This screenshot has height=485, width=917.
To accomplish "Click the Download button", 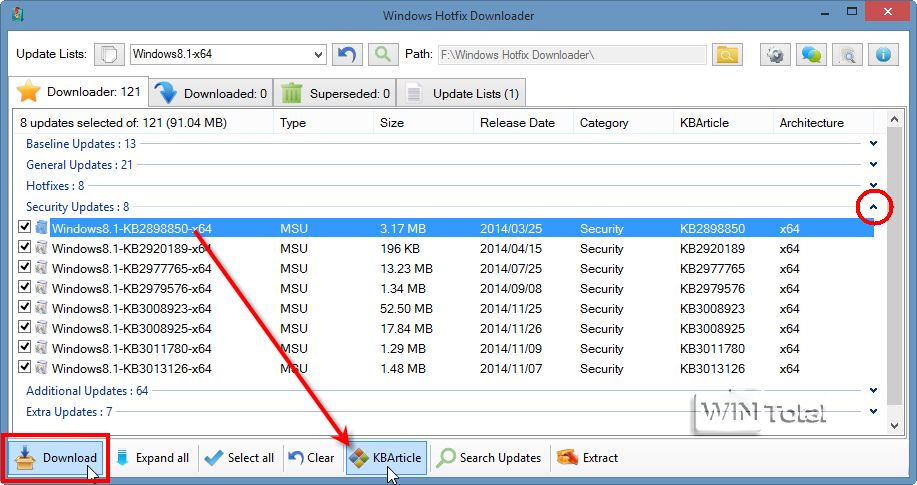I will point(57,458).
